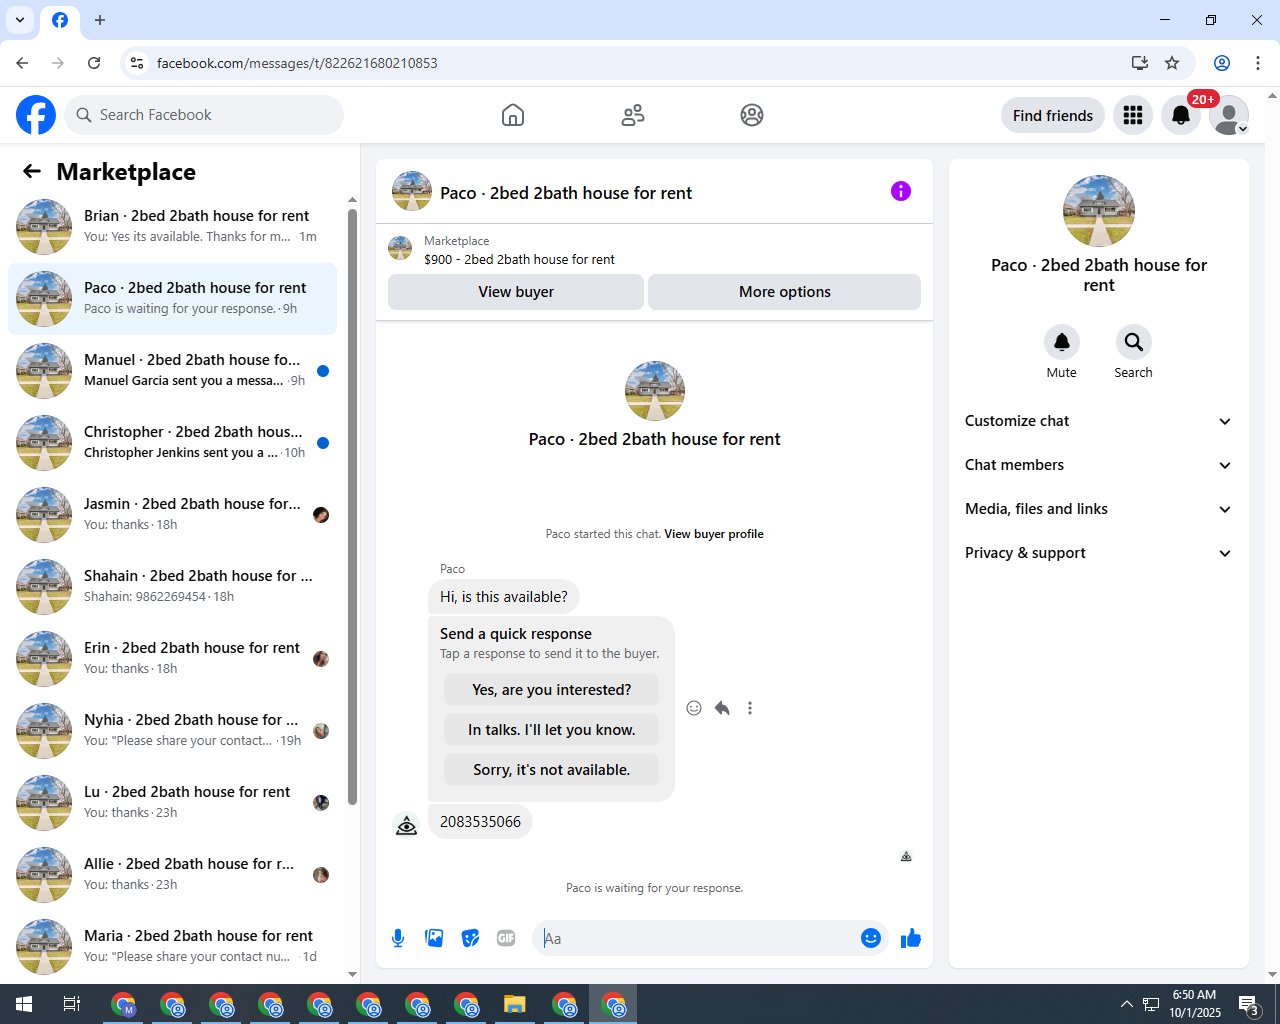This screenshot has width=1280, height=1024.
Task: Attach a file with the photo icon
Action: tap(434, 938)
